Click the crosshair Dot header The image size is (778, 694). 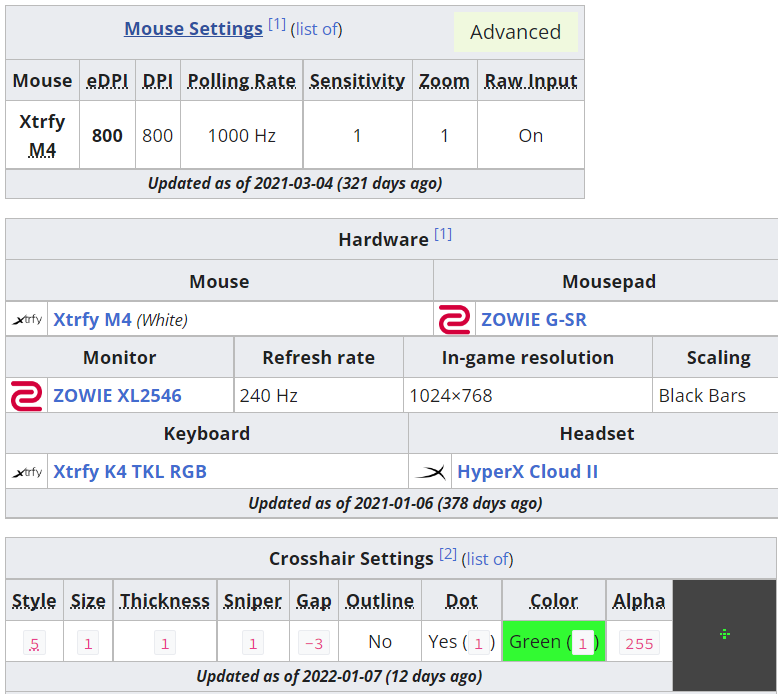coord(461,601)
